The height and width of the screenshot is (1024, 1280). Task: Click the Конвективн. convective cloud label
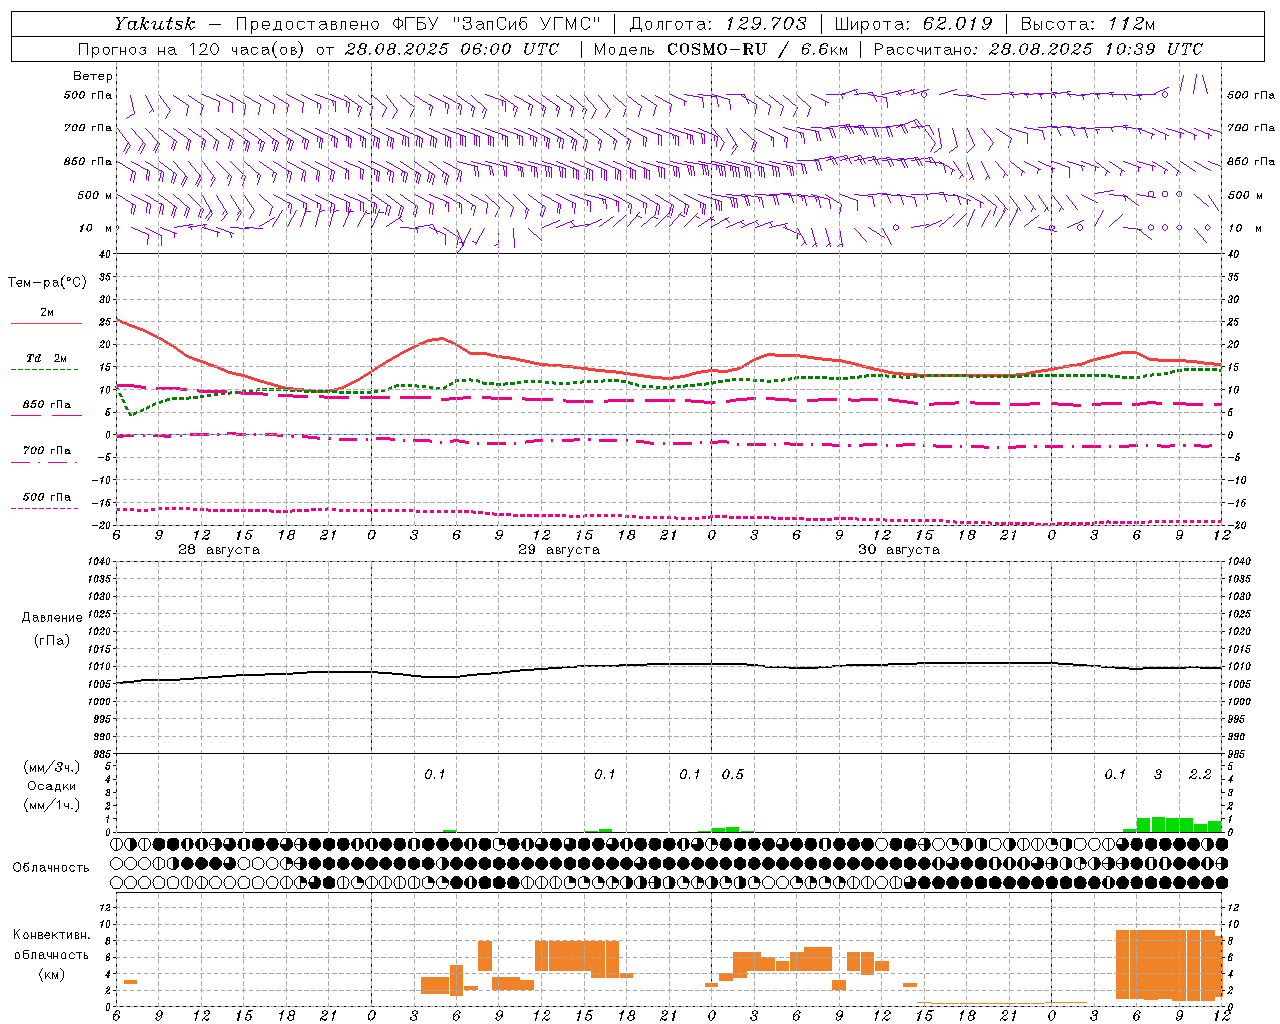pos(51,935)
